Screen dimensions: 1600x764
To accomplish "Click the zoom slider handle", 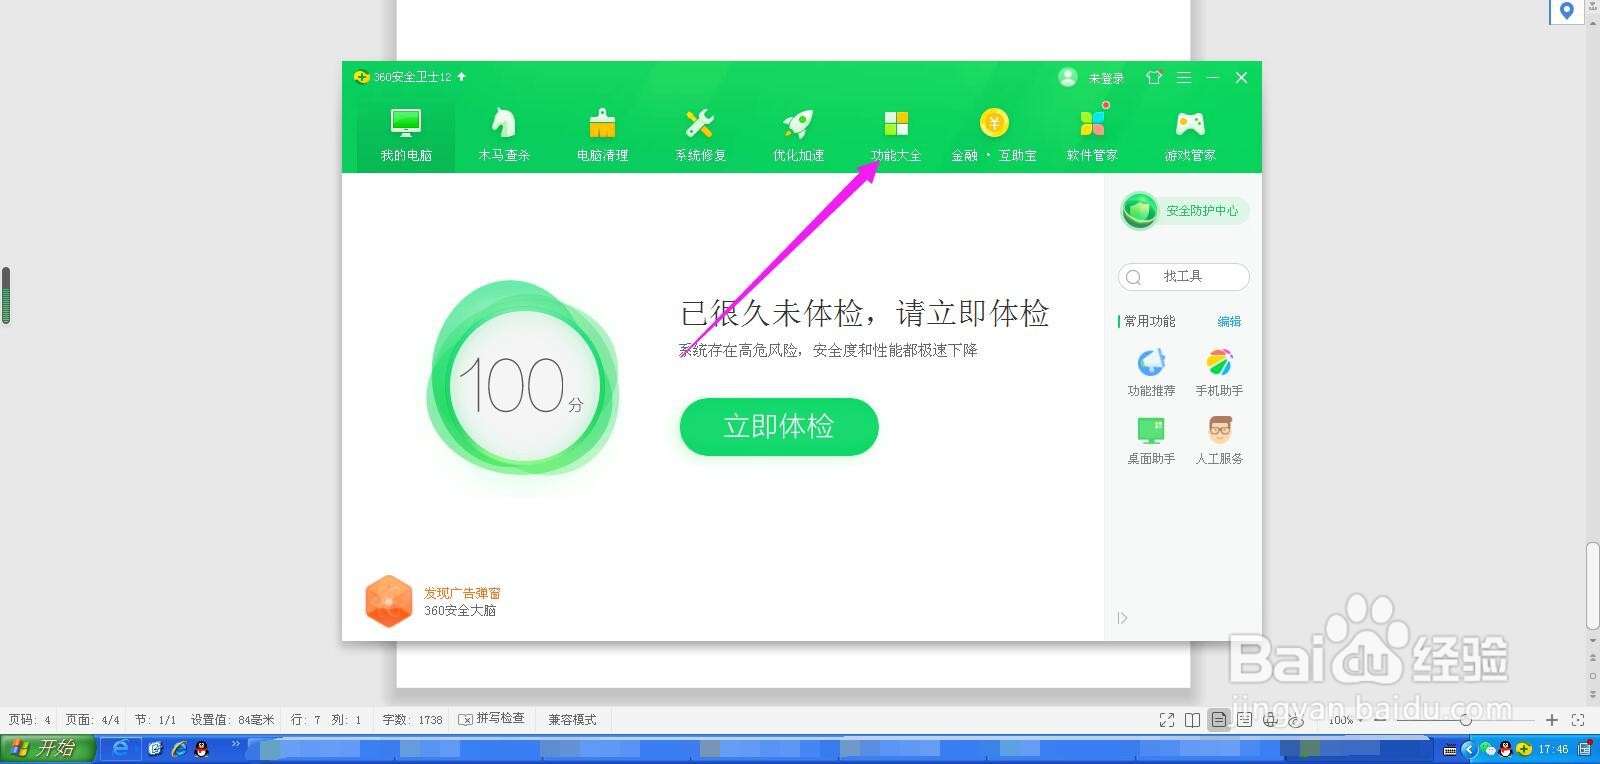I will coord(1466,720).
